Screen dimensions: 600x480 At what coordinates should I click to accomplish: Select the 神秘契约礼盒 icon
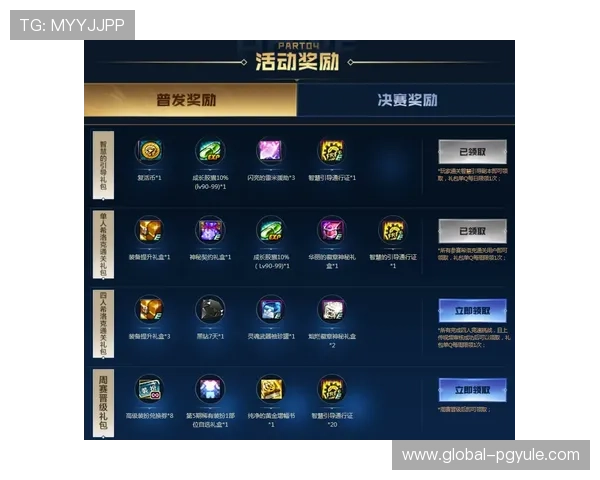pos(210,230)
